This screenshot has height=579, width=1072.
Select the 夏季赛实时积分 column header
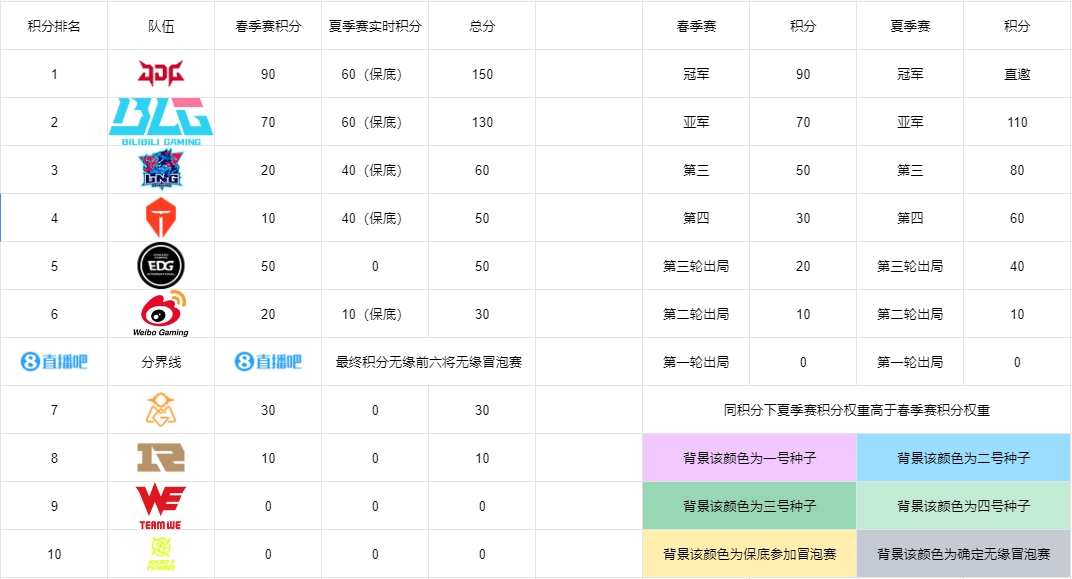click(375, 26)
